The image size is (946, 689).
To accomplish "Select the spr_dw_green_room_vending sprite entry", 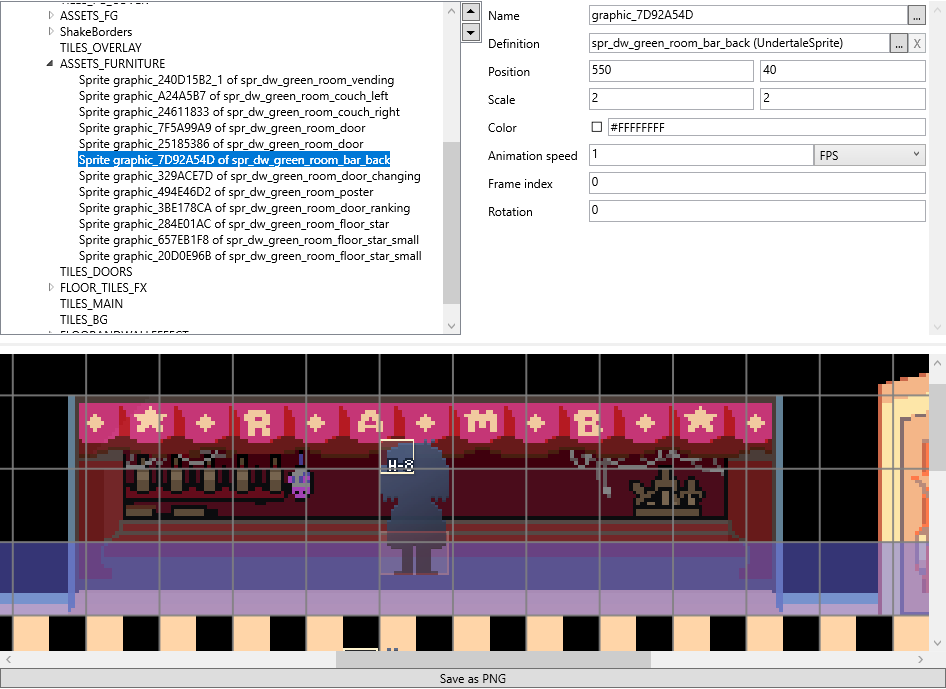I will tap(236, 80).
